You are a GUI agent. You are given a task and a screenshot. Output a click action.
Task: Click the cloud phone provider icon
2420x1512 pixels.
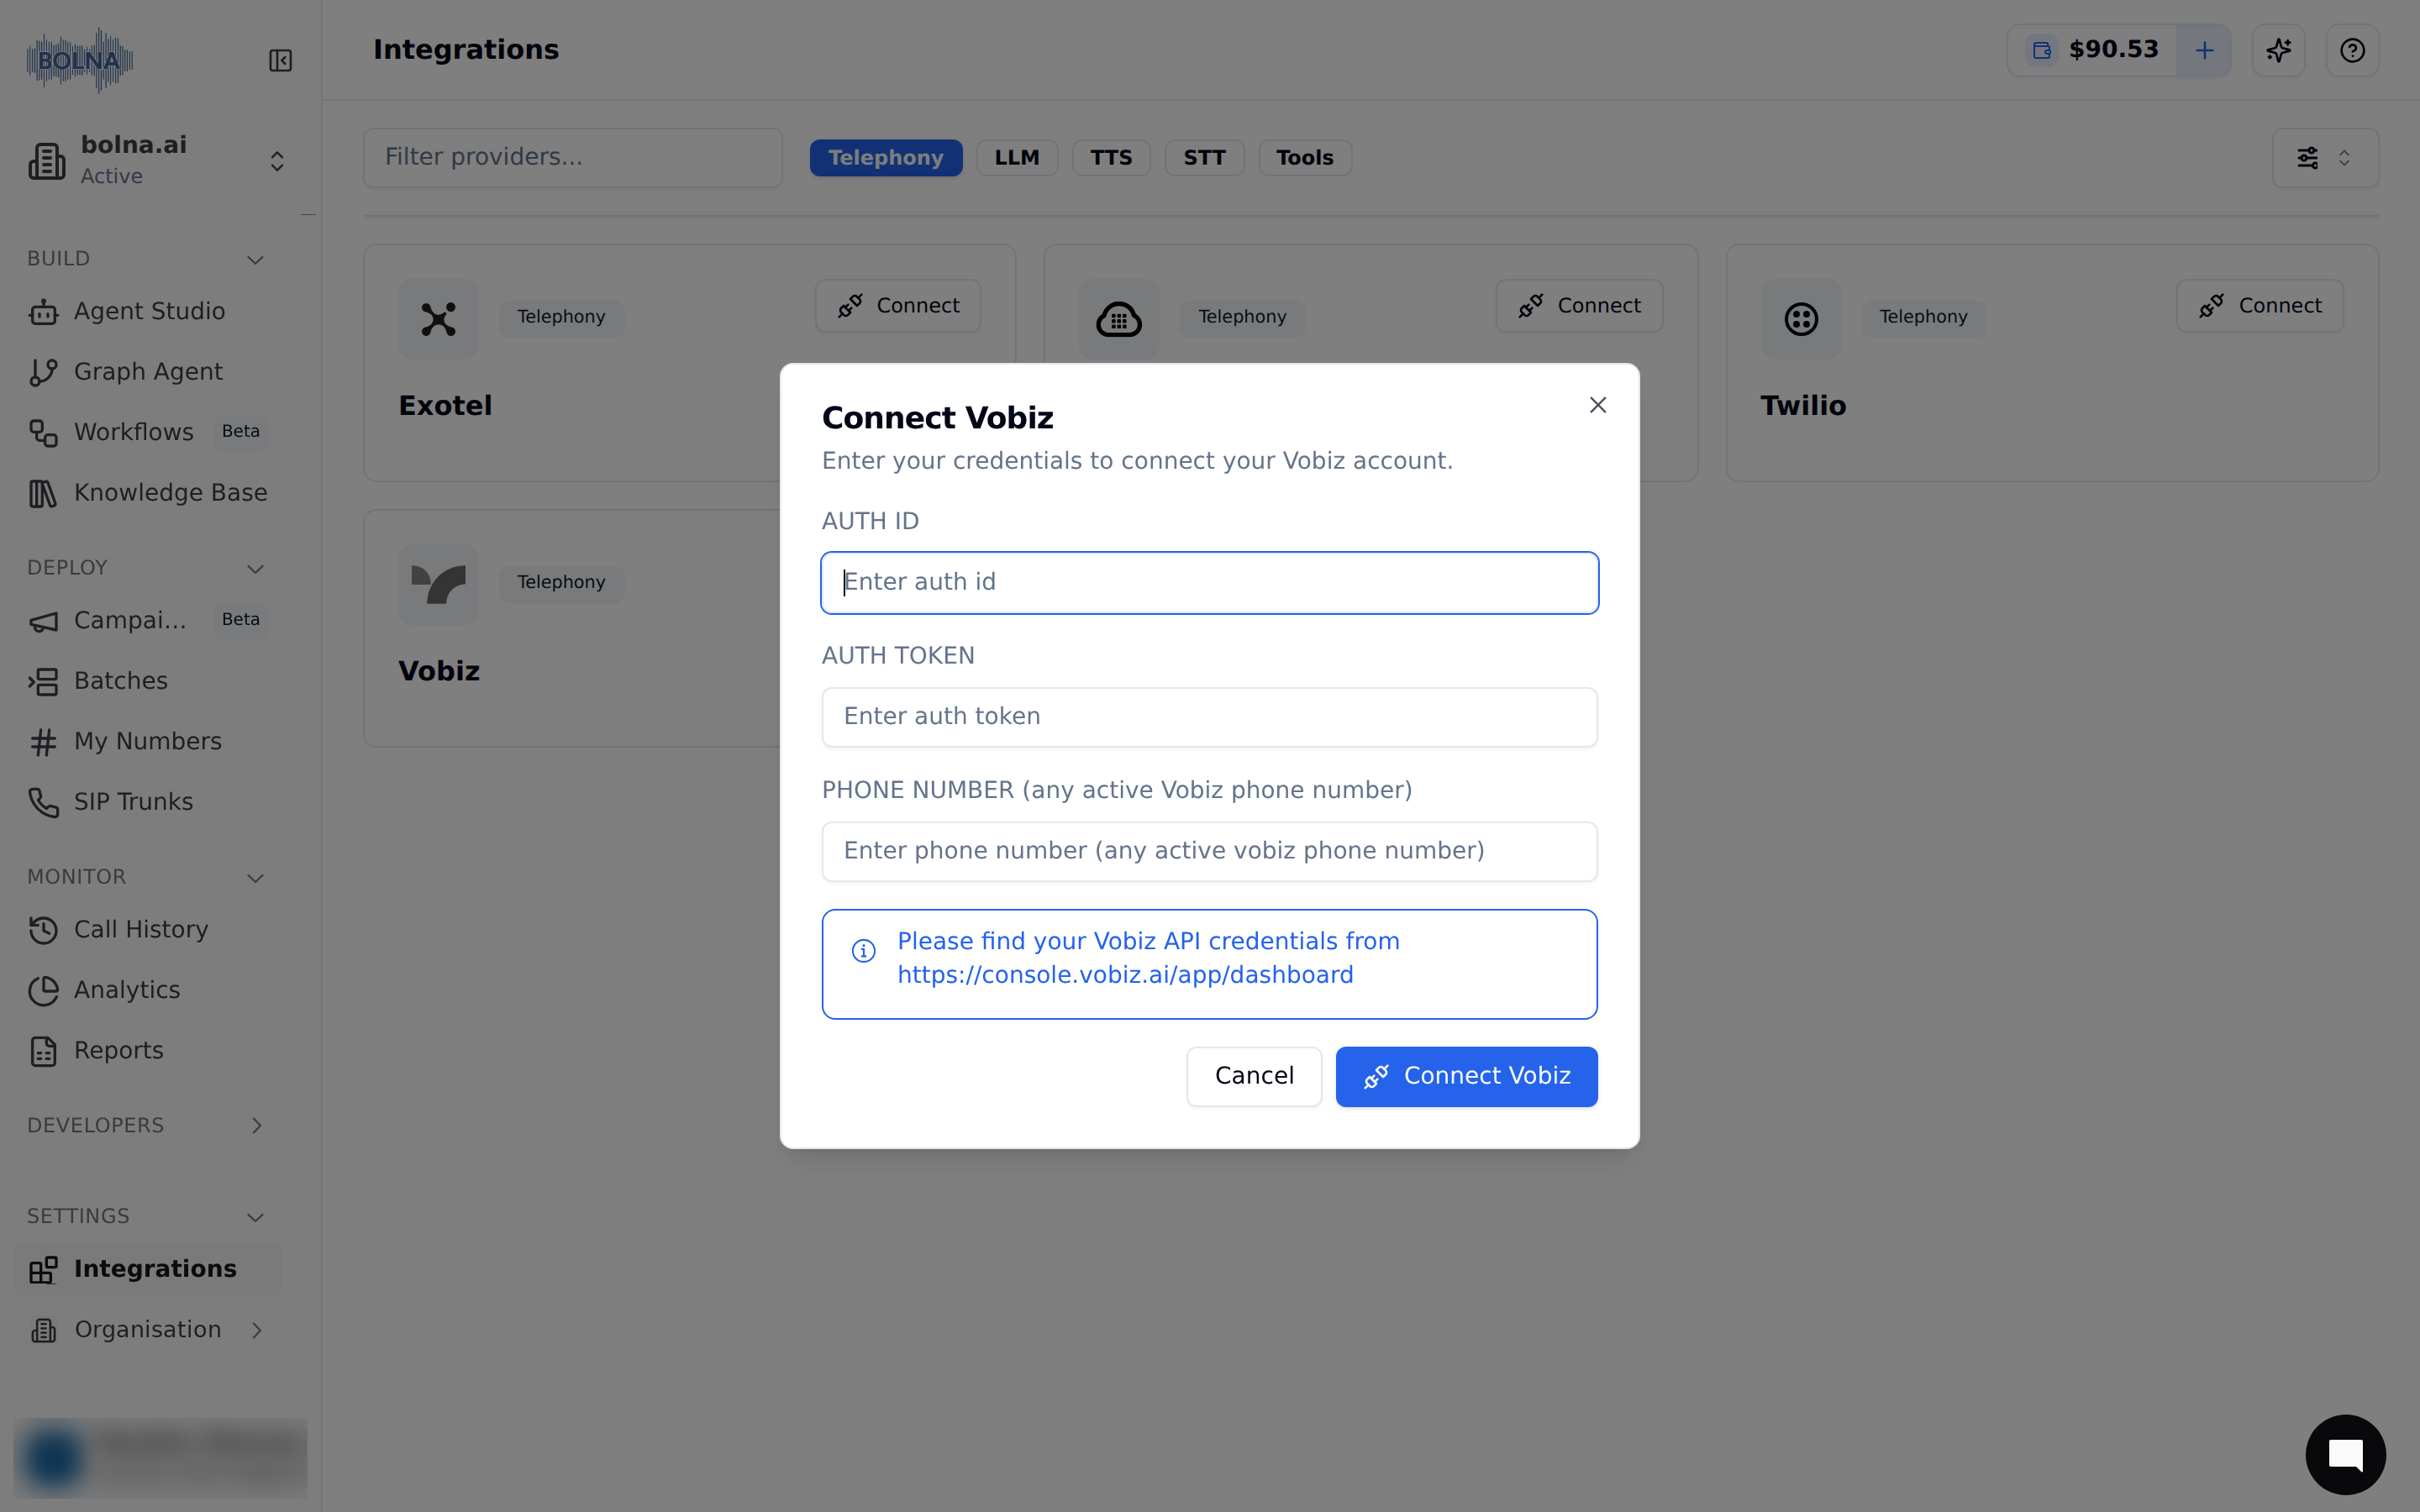pos(1119,319)
